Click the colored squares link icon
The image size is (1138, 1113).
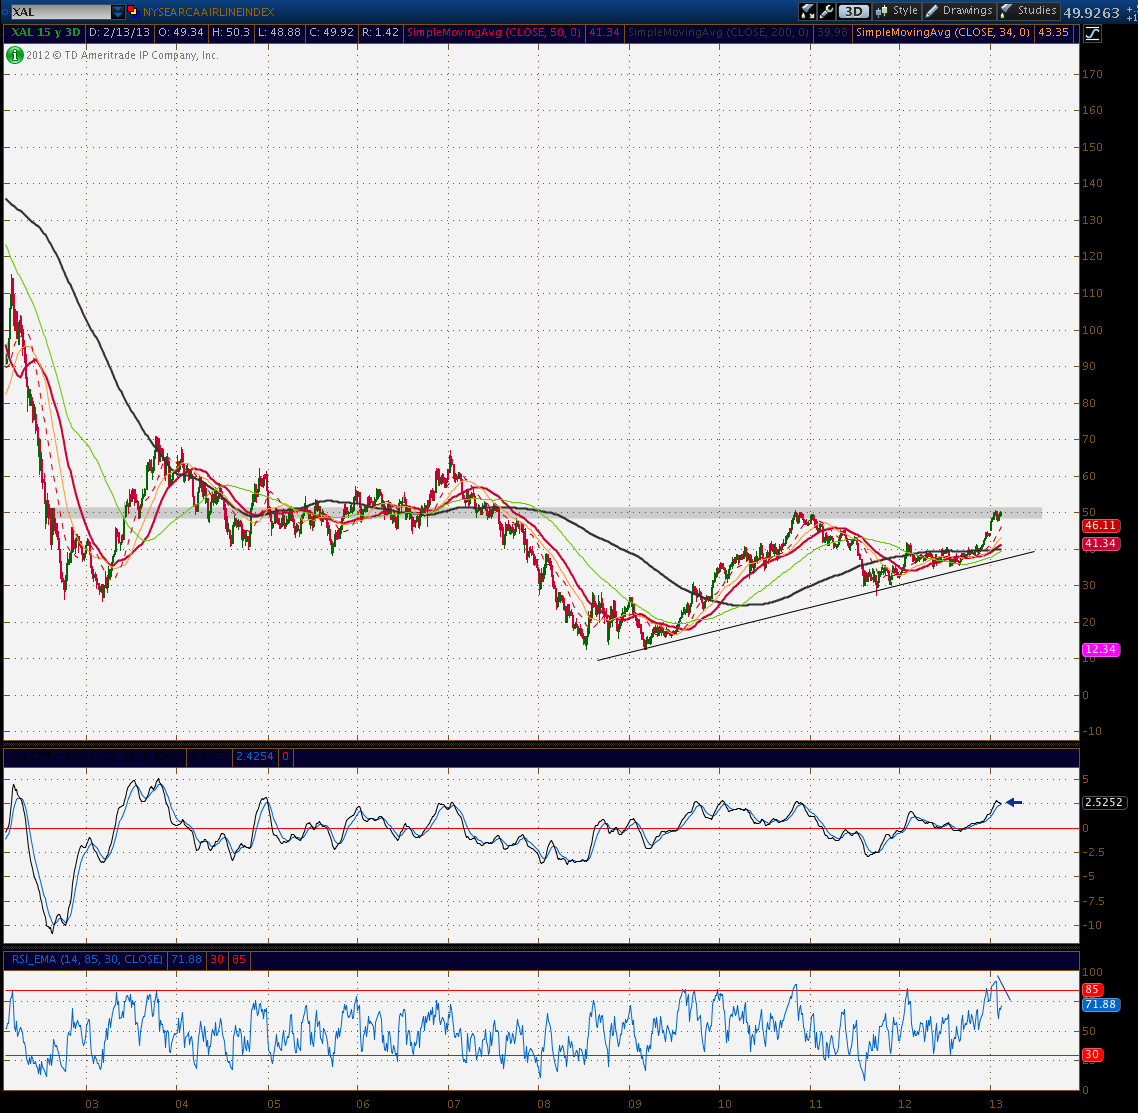coord(133,12)
